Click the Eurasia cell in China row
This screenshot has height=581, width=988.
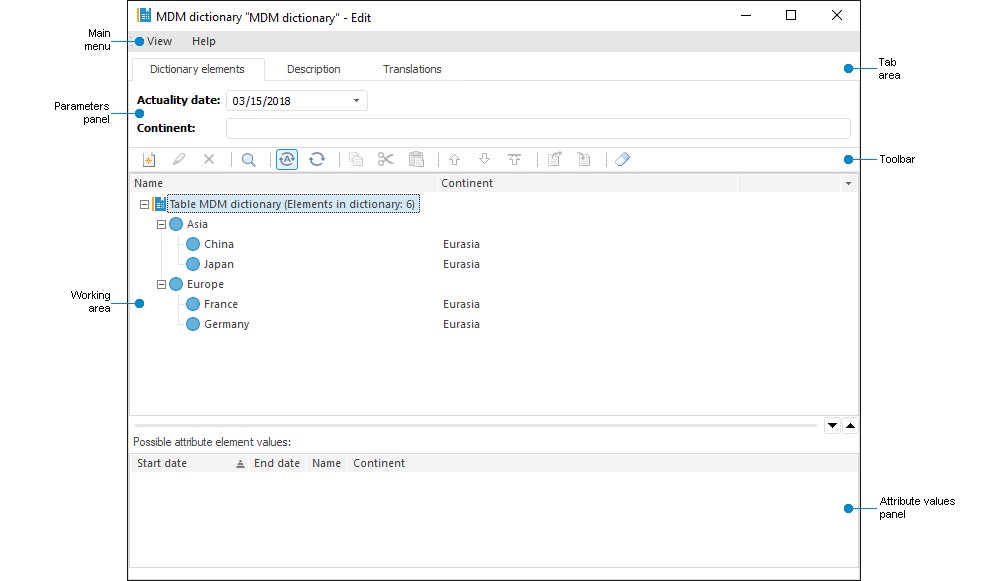(461, 244)
